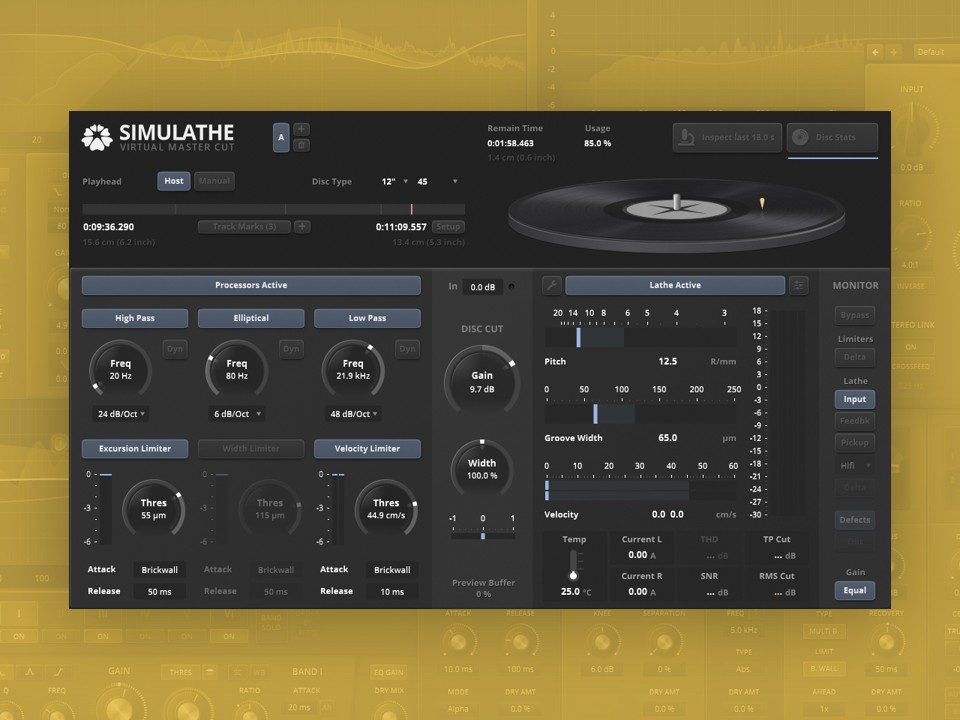
Task: Click the Elliptical Freq 80 Hz knob
Action: tap(237, 369)
